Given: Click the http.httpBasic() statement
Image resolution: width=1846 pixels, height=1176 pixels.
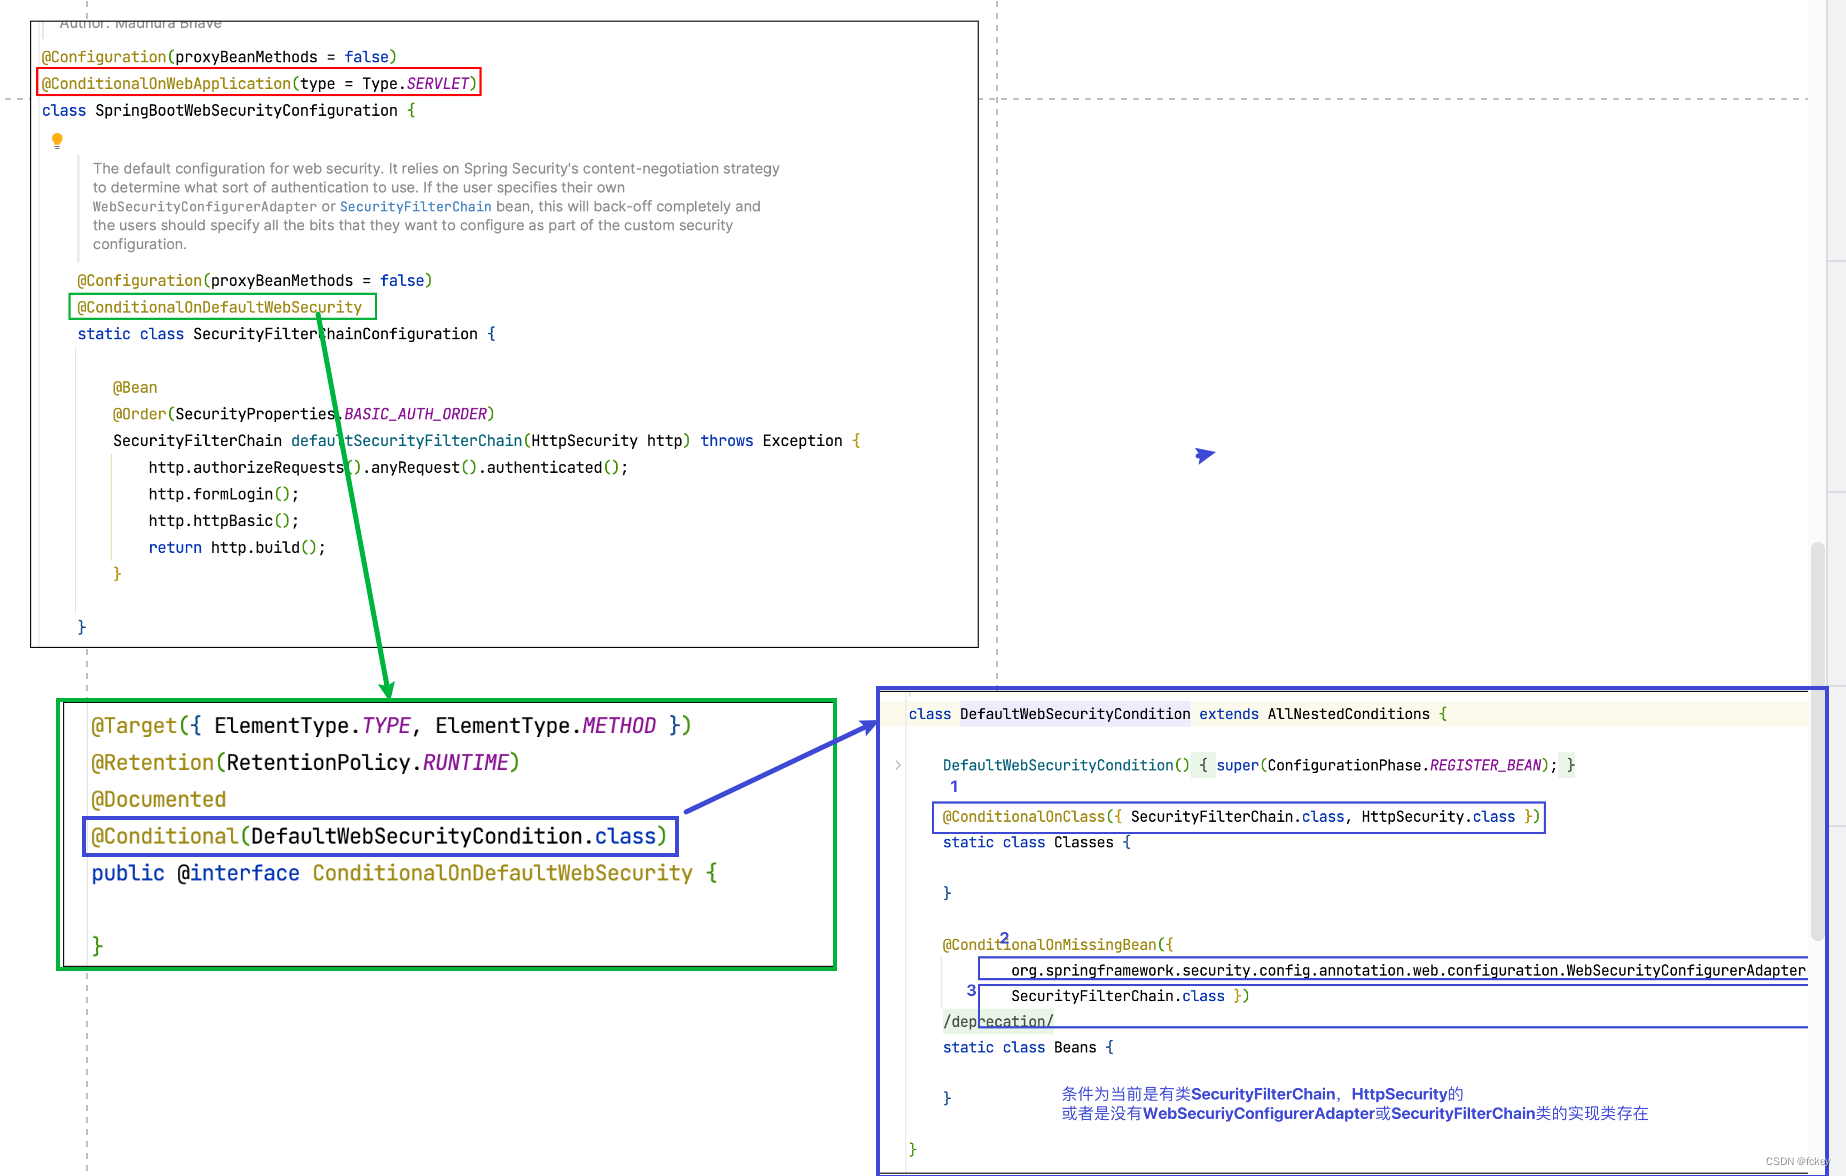Looking at the screenshot, I should coord(223,521).
